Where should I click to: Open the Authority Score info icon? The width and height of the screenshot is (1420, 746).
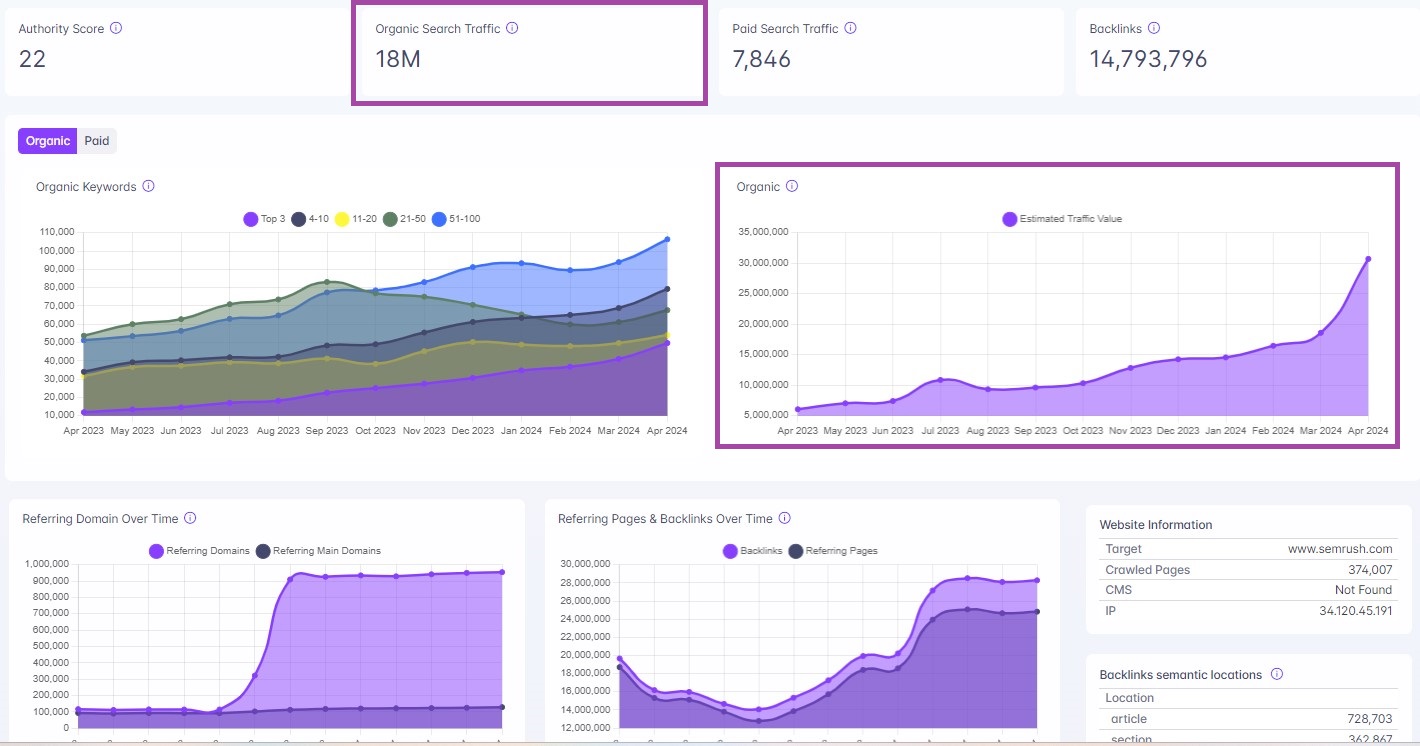pyautogui.click(x=116, y=29)
